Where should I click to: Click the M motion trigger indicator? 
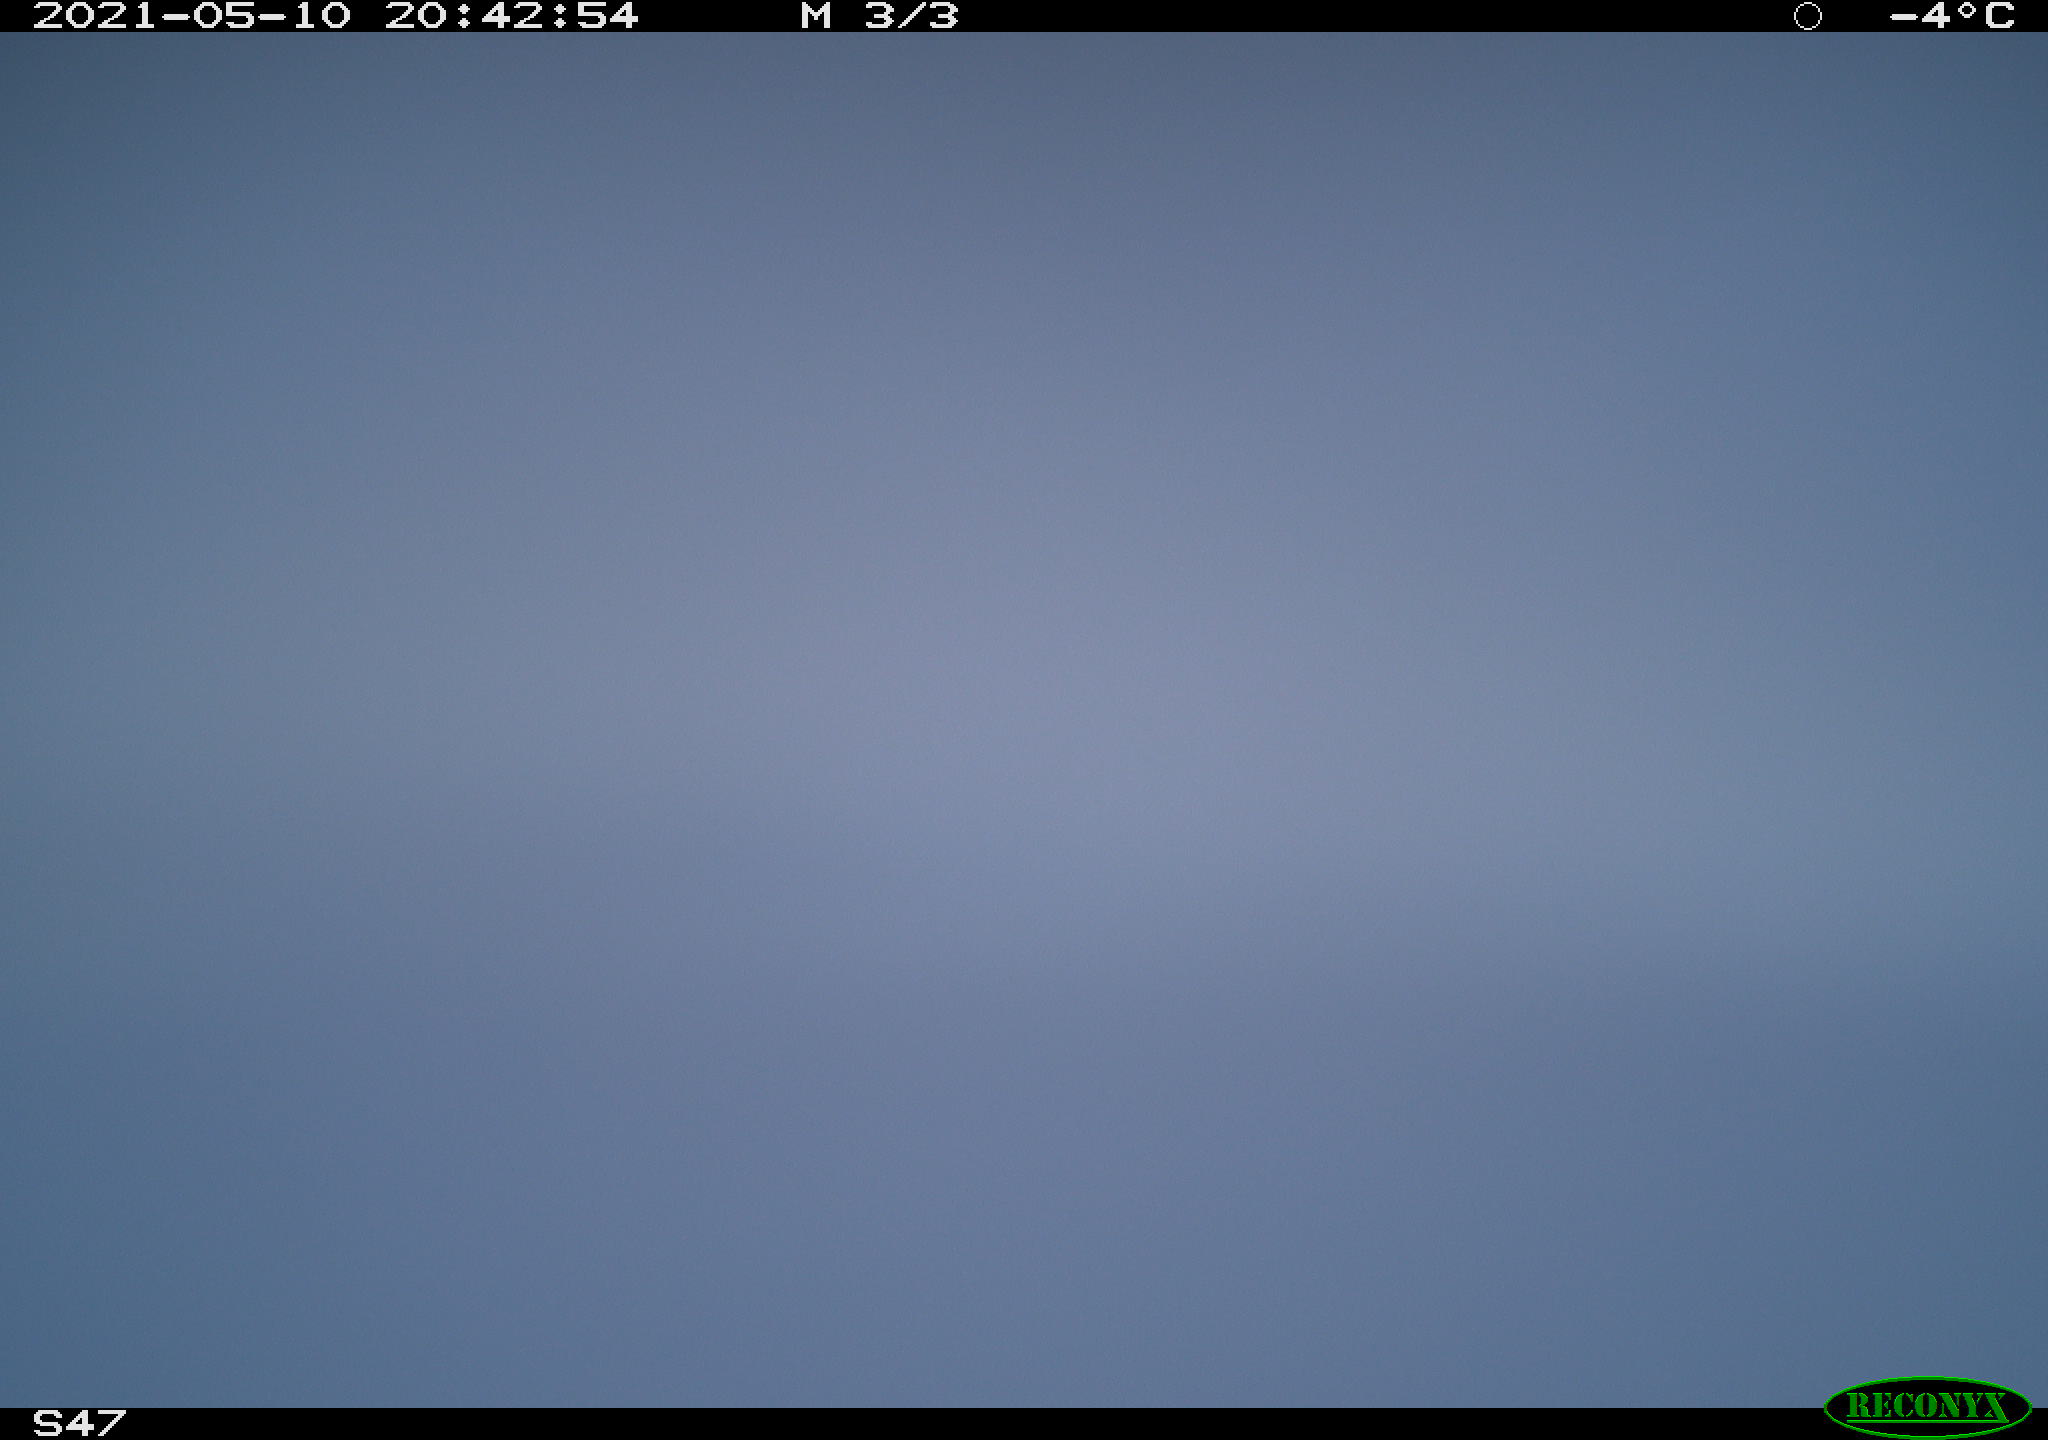(x=816, y=16)
